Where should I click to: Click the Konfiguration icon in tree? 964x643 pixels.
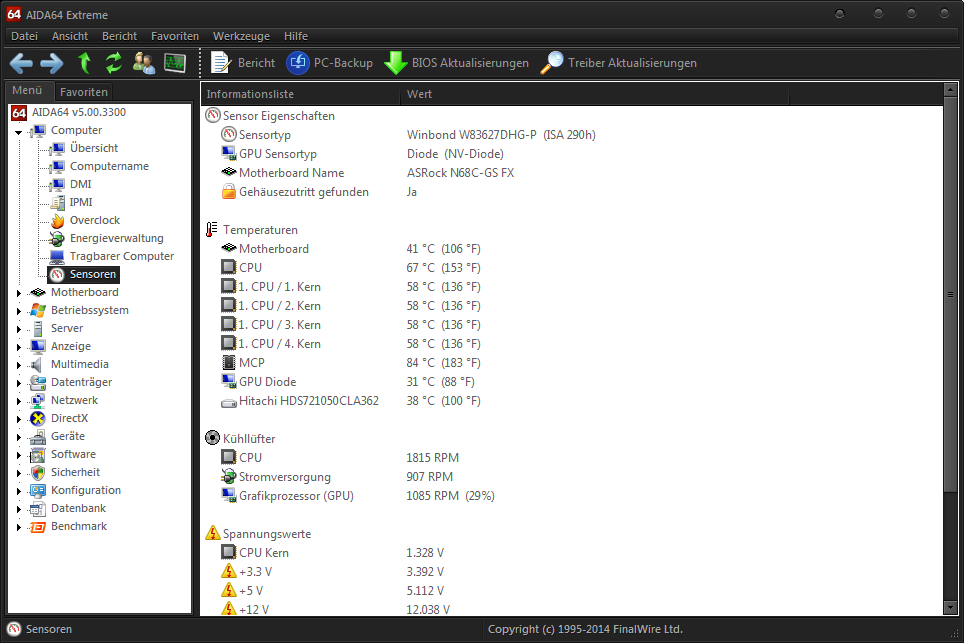point(38,491)
